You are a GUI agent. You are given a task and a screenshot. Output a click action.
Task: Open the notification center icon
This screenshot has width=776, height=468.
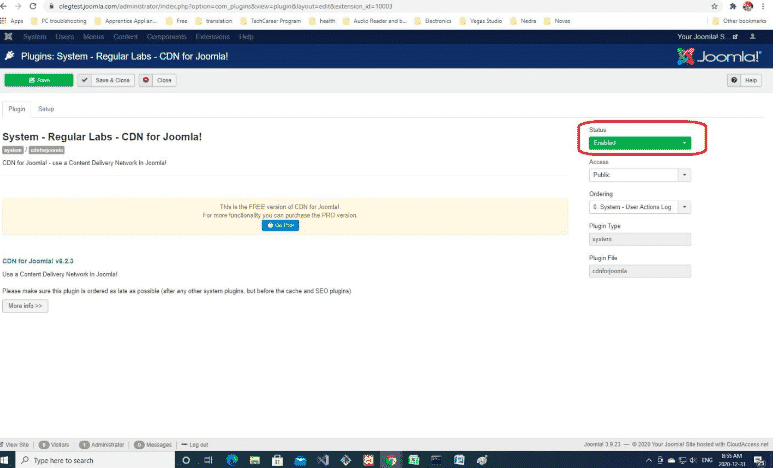759,461
